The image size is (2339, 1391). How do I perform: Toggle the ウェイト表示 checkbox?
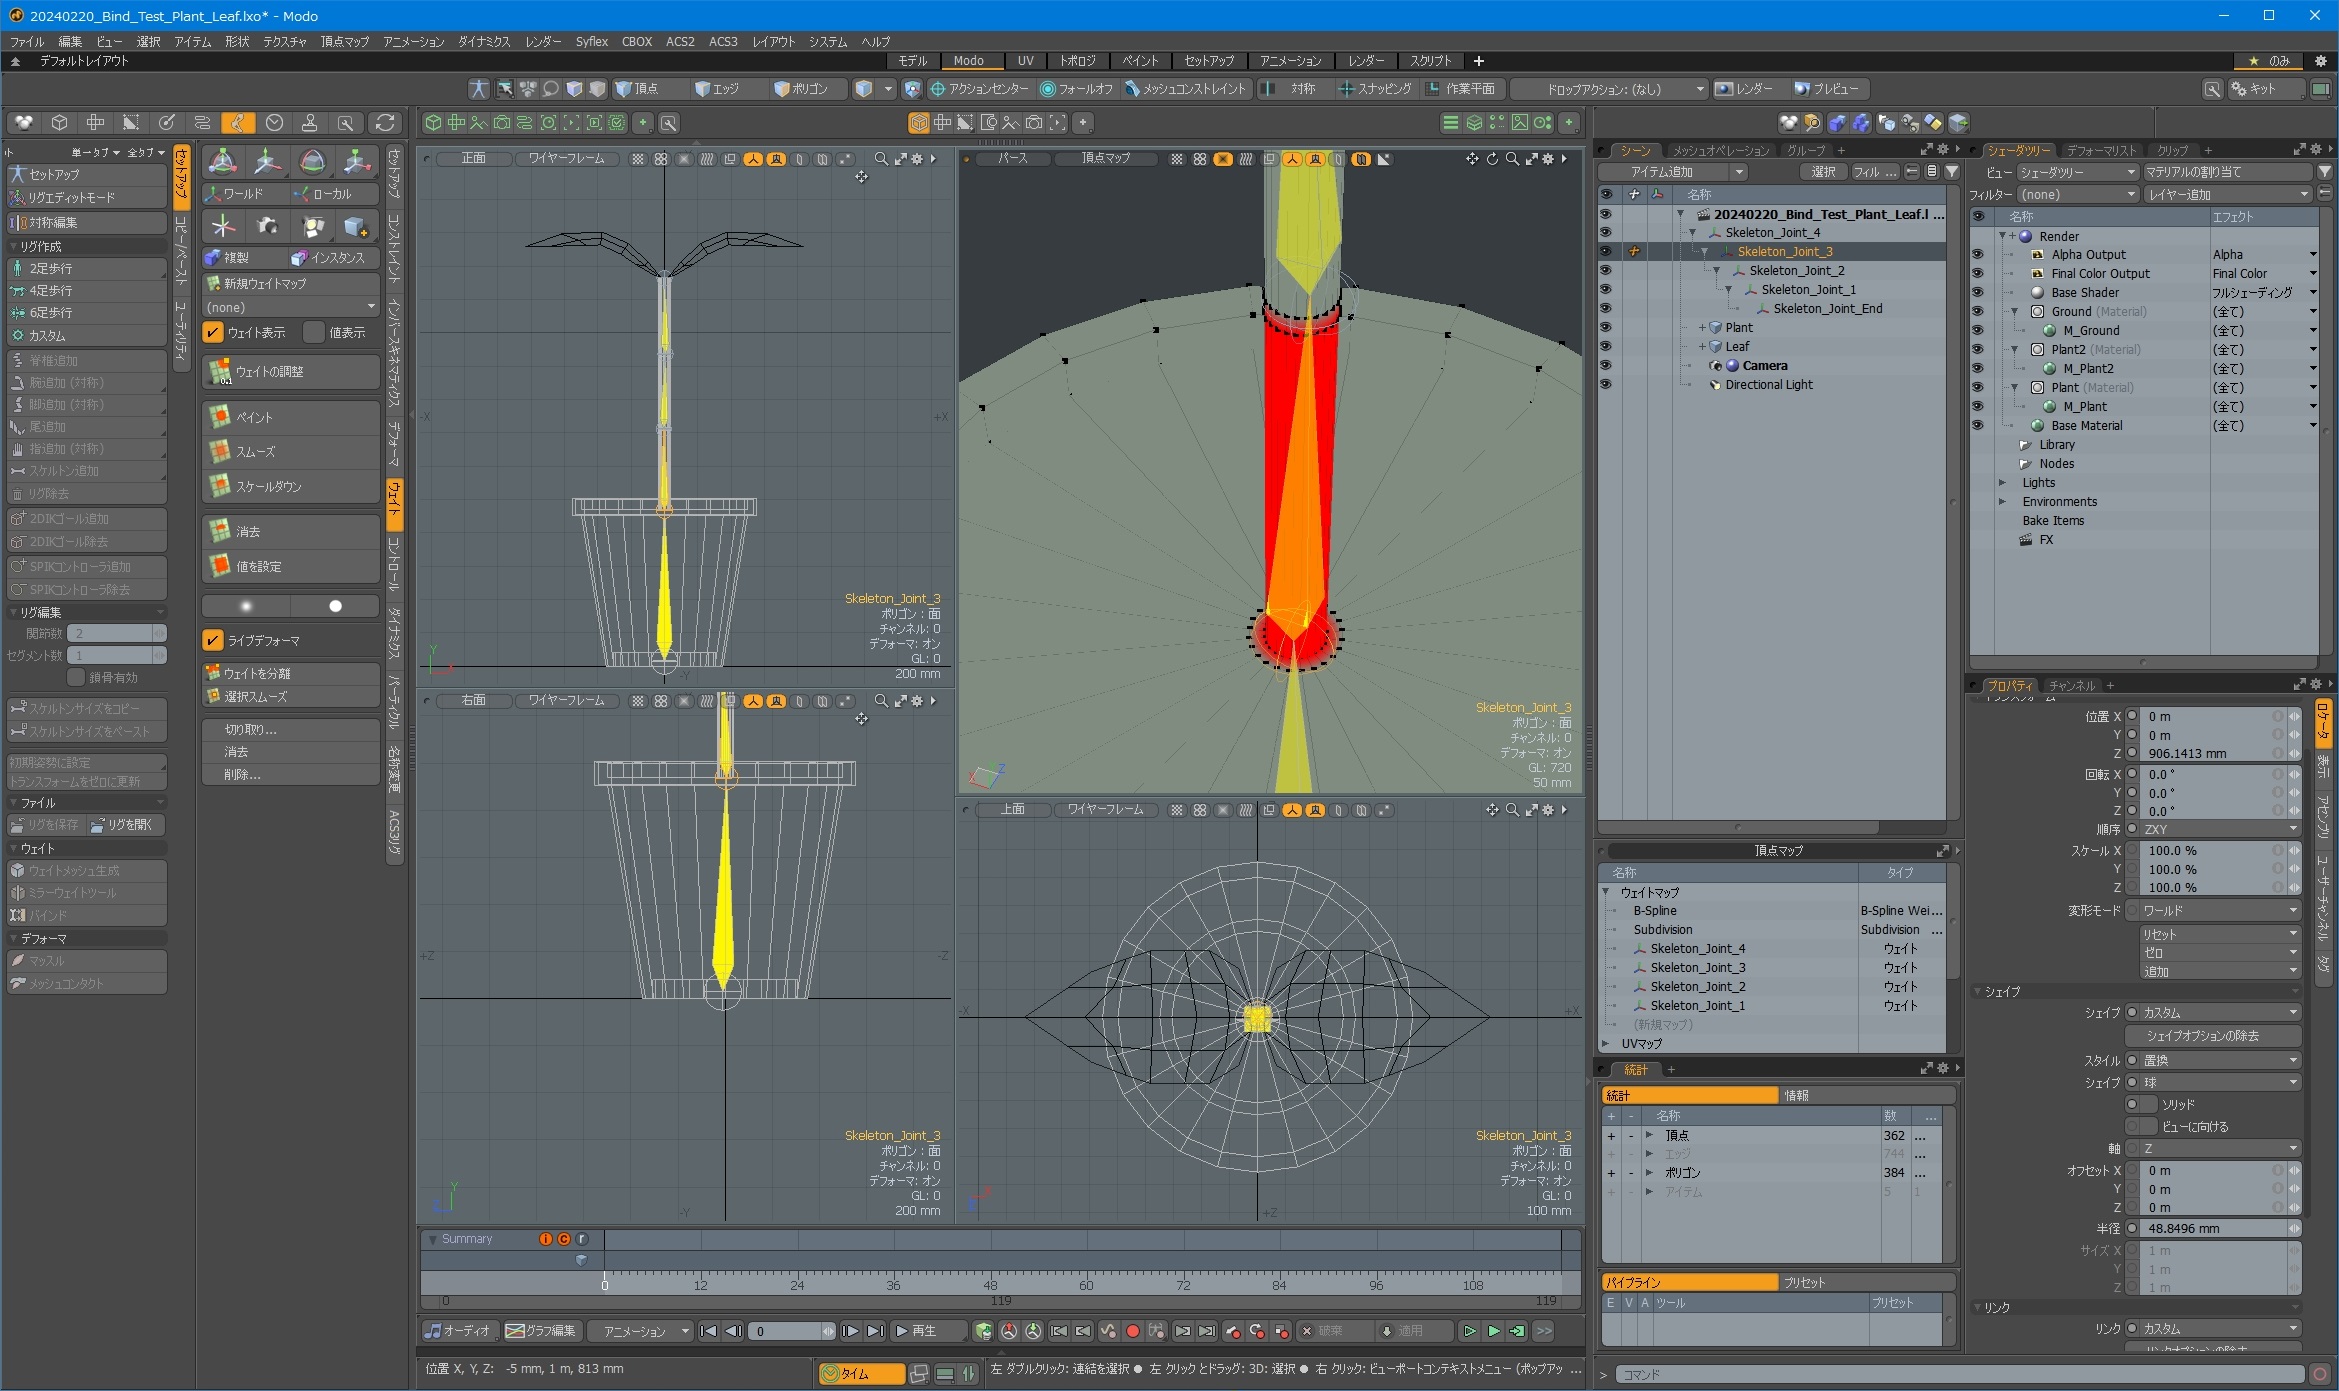pyautogui.click(x=213, y=332)
